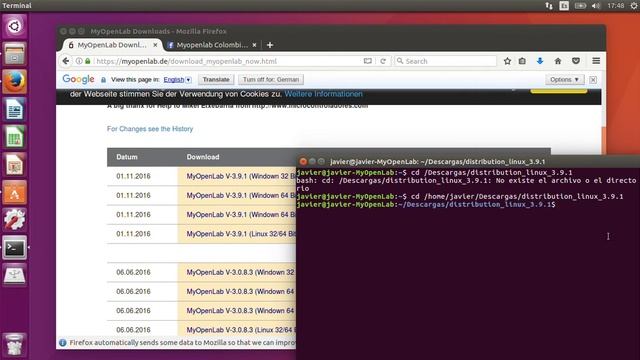Image resolution: width=640 pixels, height=360 pixels.
Task: Open System Settings from the launcher
Action: [15, 220]
